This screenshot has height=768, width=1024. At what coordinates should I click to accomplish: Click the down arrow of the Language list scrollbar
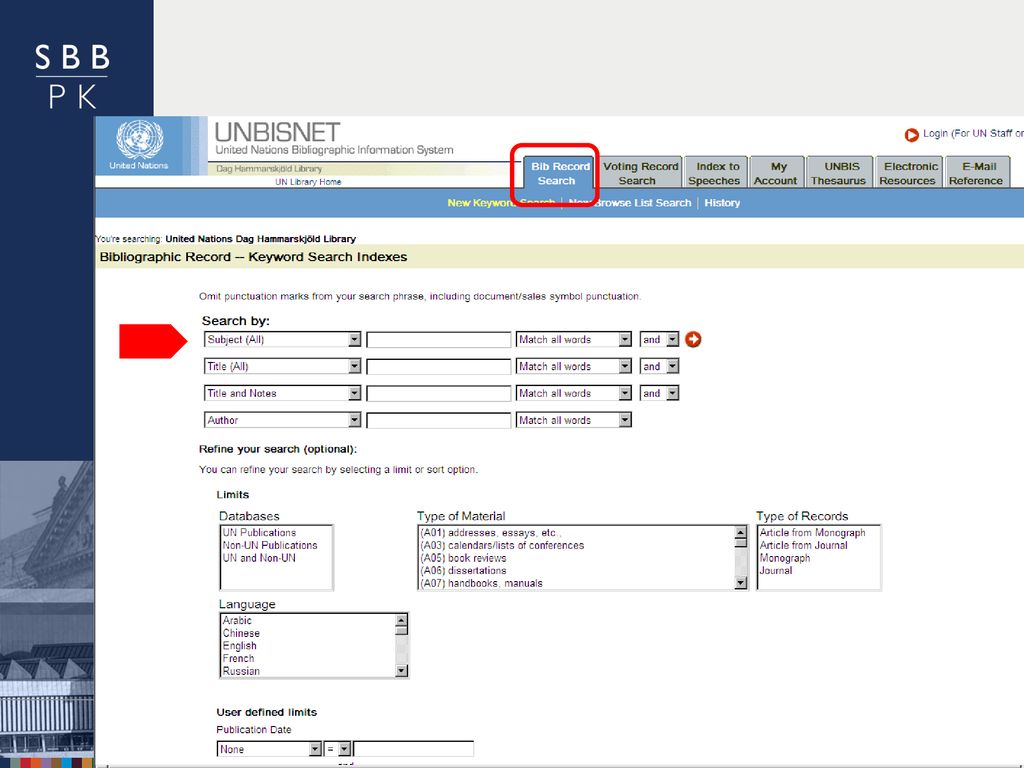coord(402,671)
